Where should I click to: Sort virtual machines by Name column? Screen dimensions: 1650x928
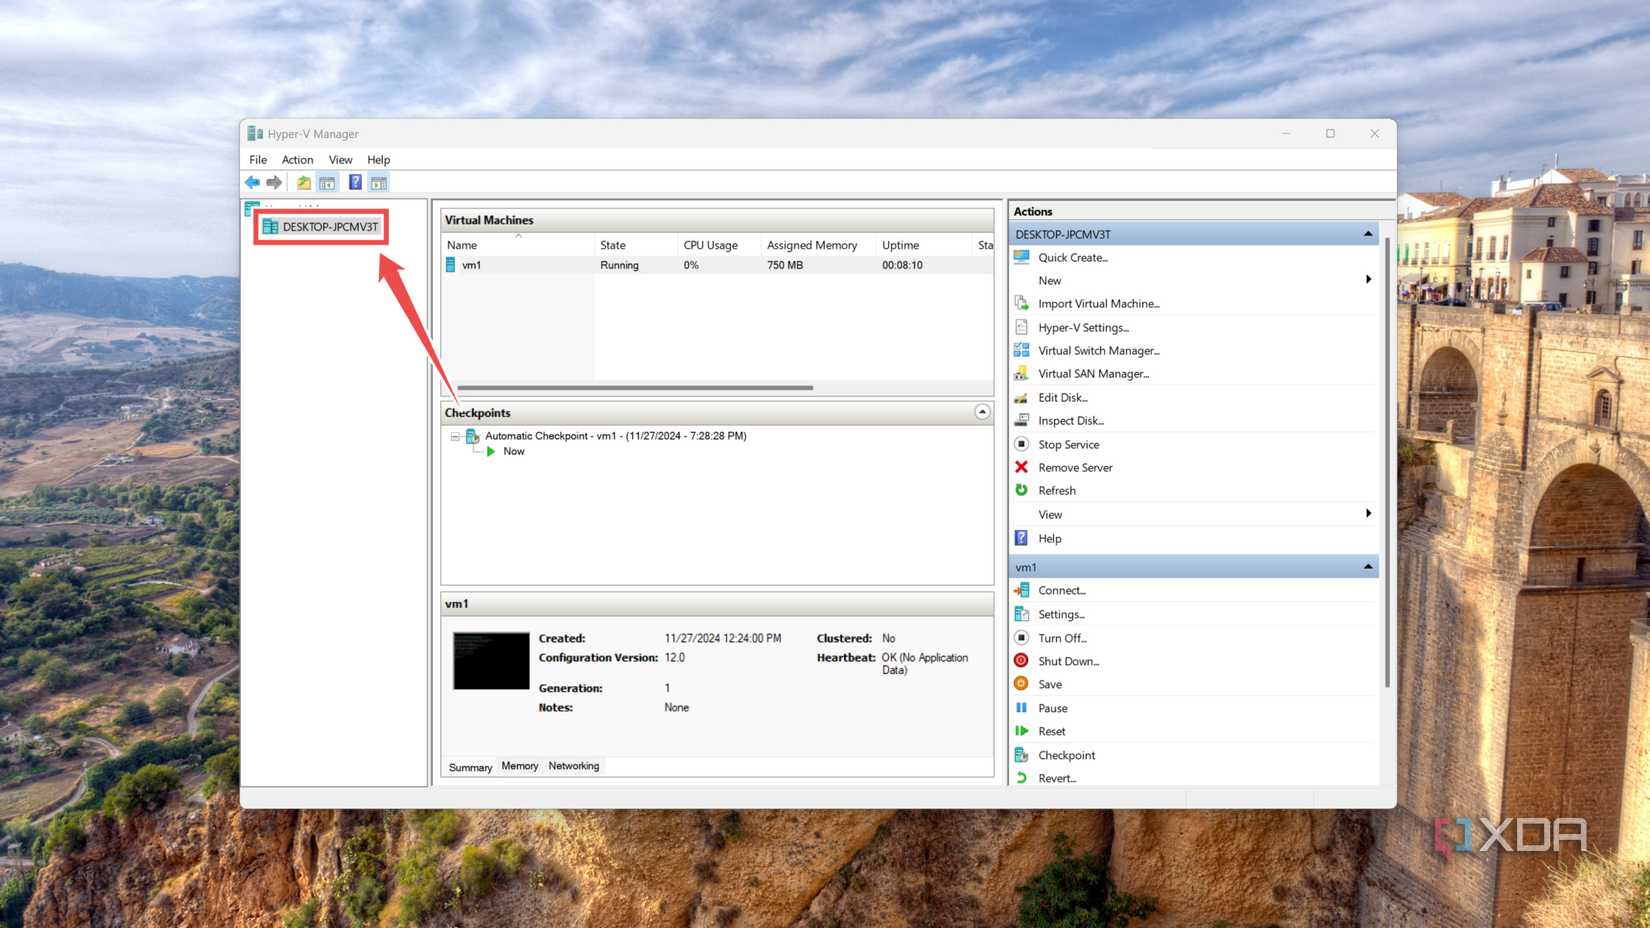tap(518, 245)
